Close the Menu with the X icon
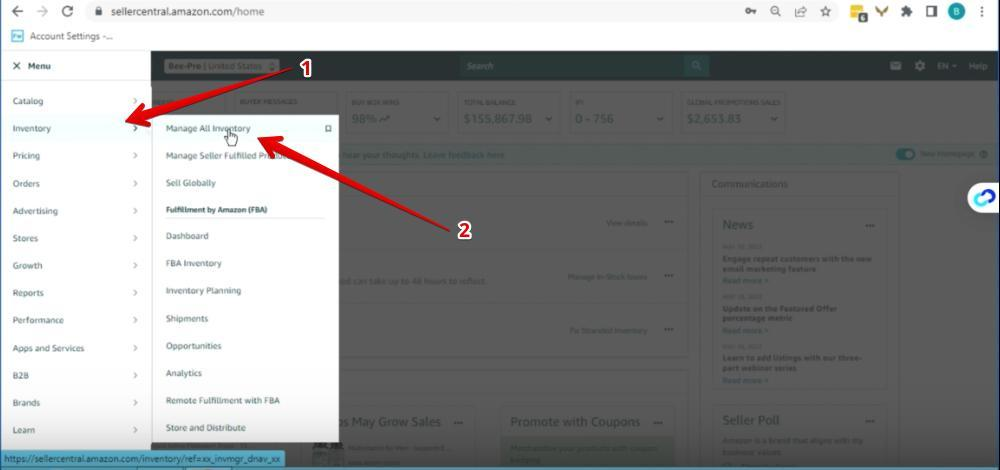Viewport: 1000px width, 470px height. pos(17,66)
